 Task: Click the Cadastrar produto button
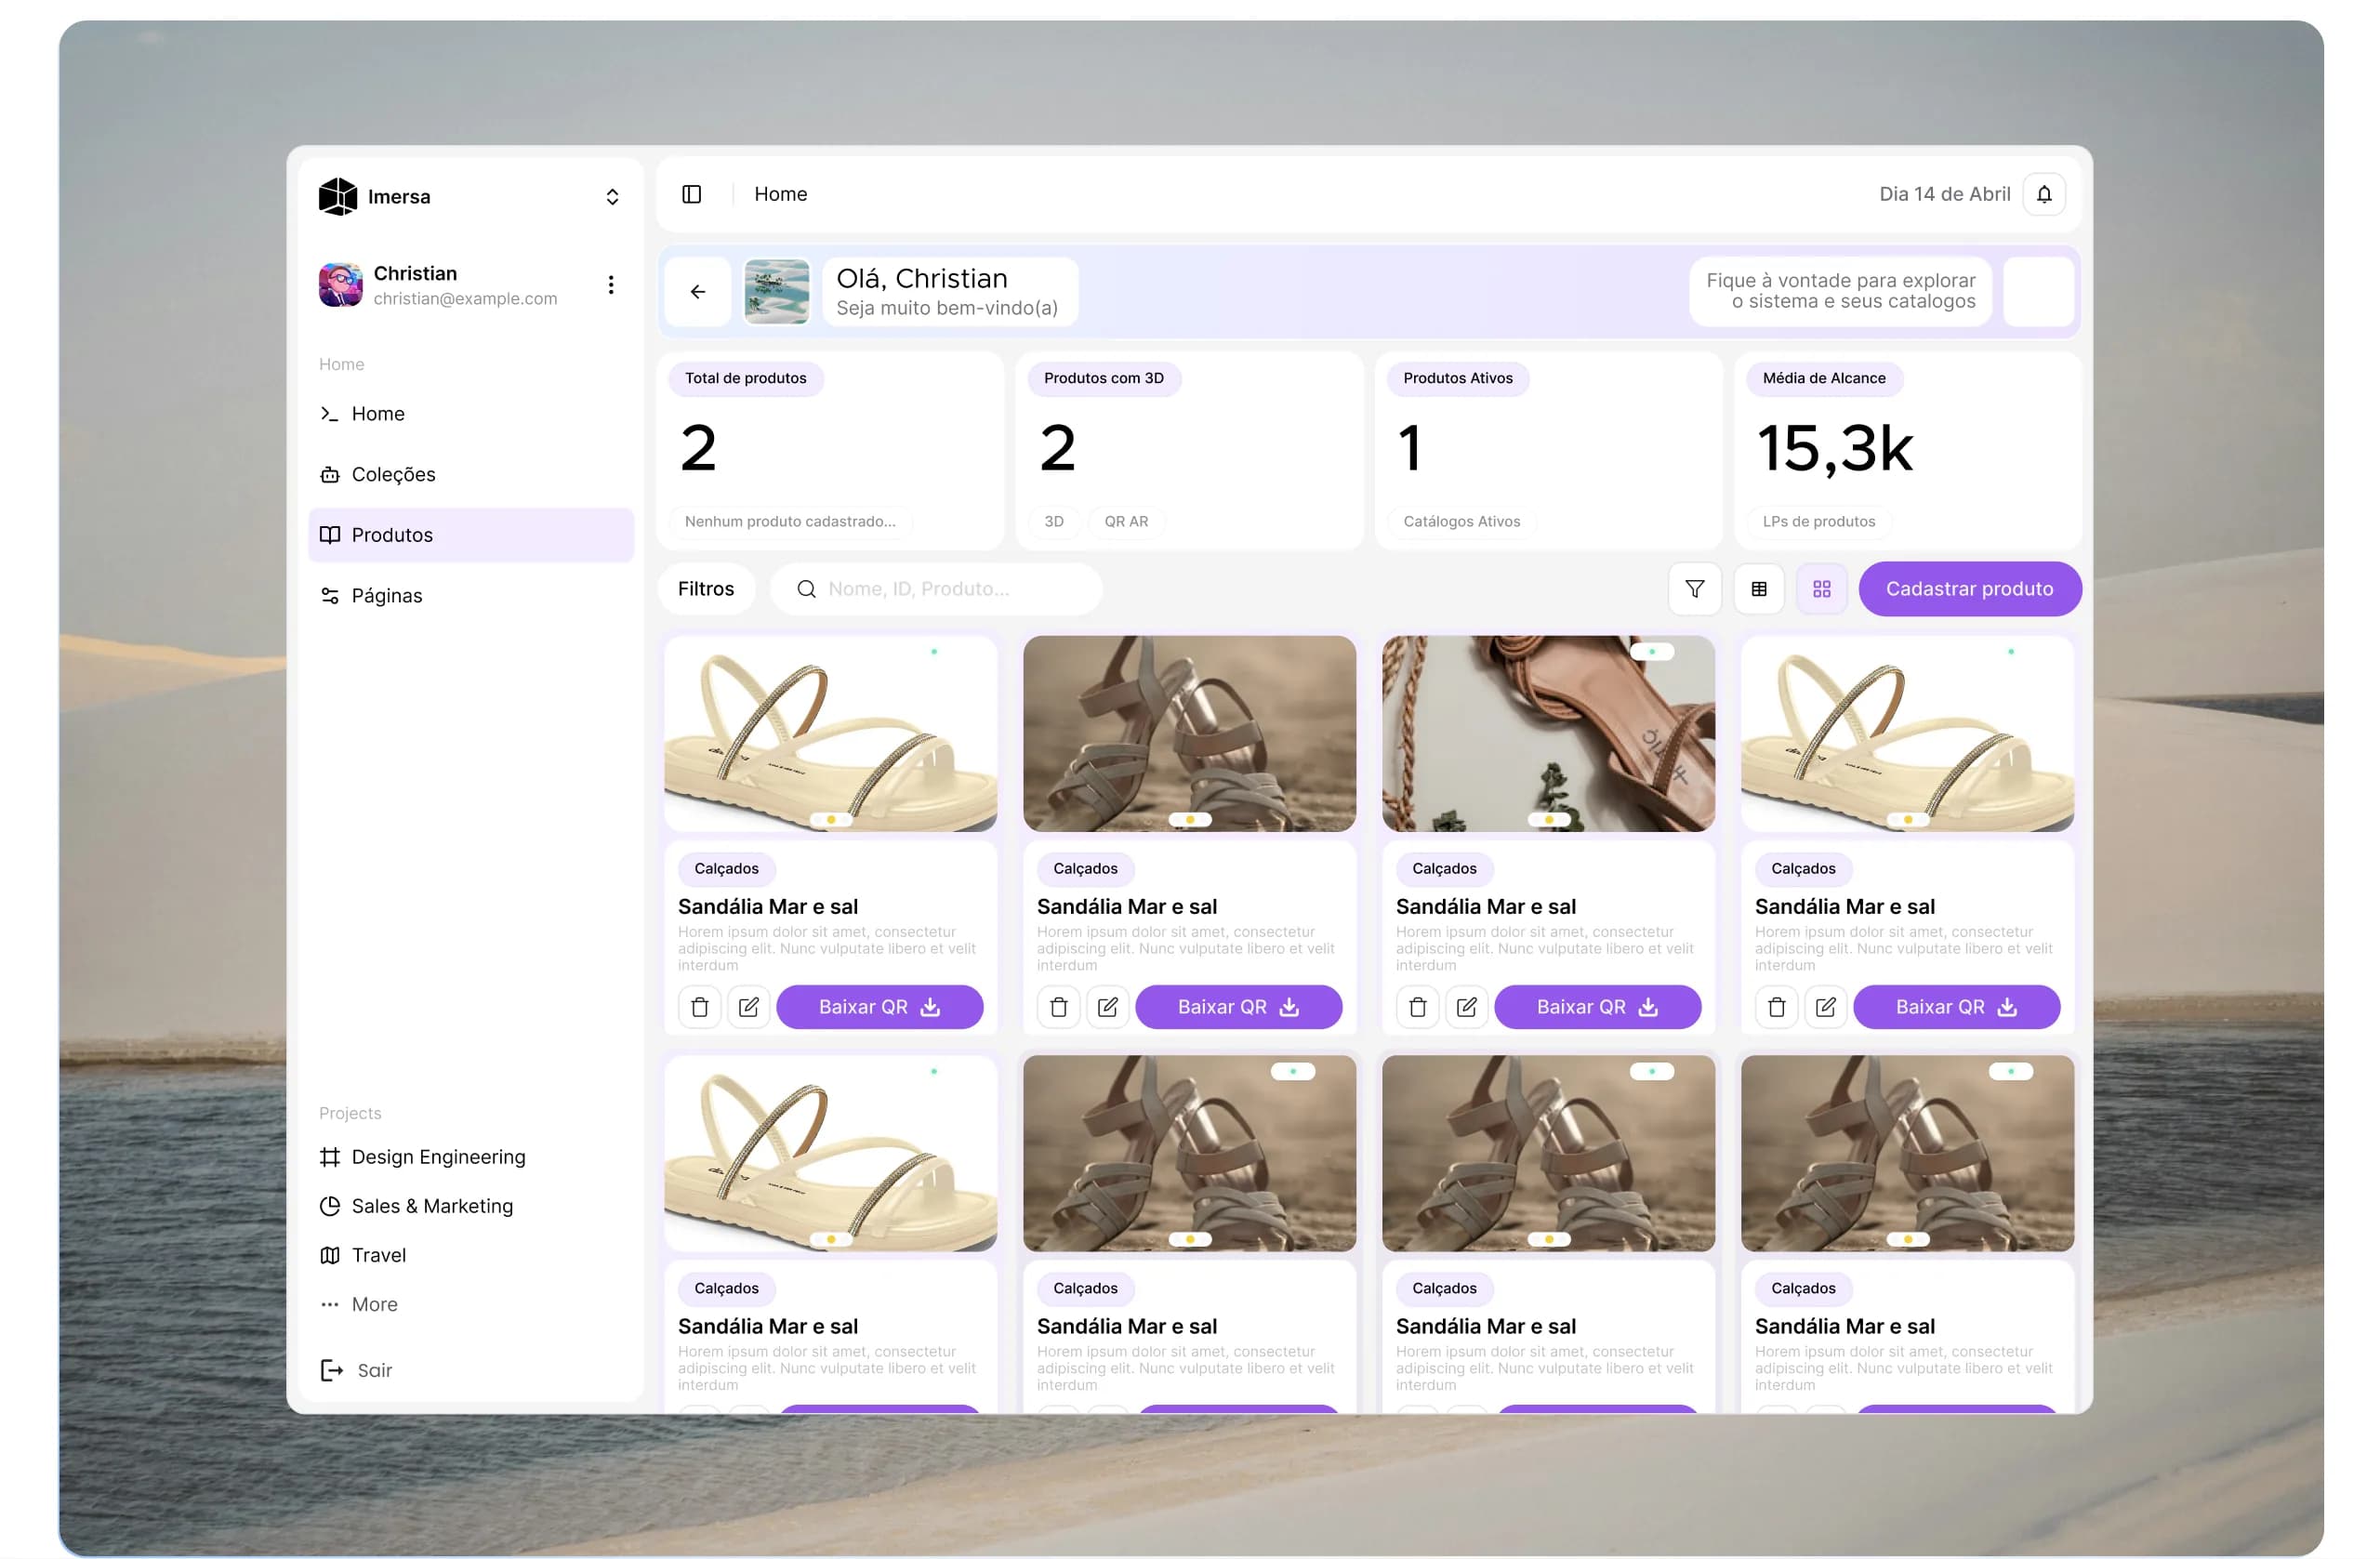pos(1969,589)
